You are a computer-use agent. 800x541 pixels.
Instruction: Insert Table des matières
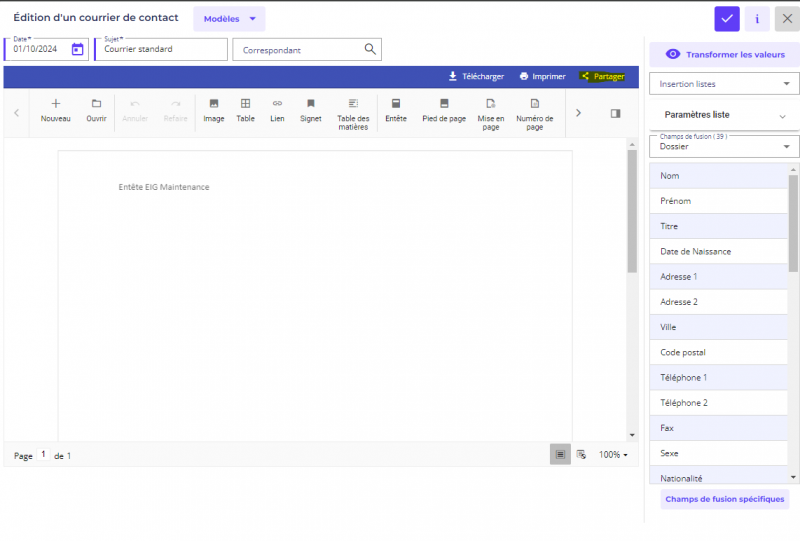[x=353, y=104]
